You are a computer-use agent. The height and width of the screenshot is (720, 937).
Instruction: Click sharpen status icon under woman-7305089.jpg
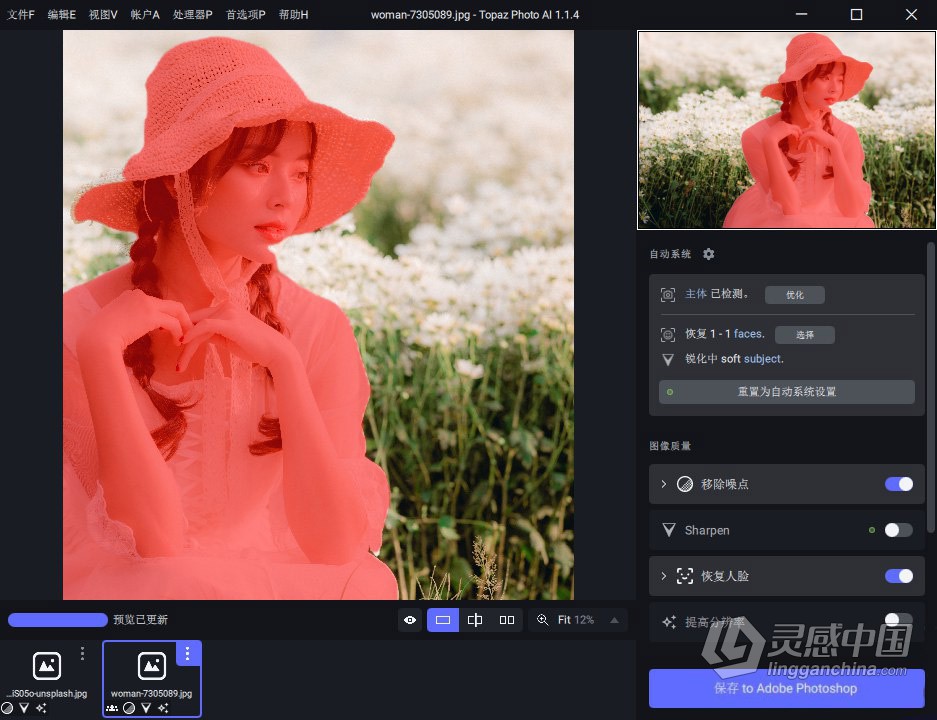146,708
